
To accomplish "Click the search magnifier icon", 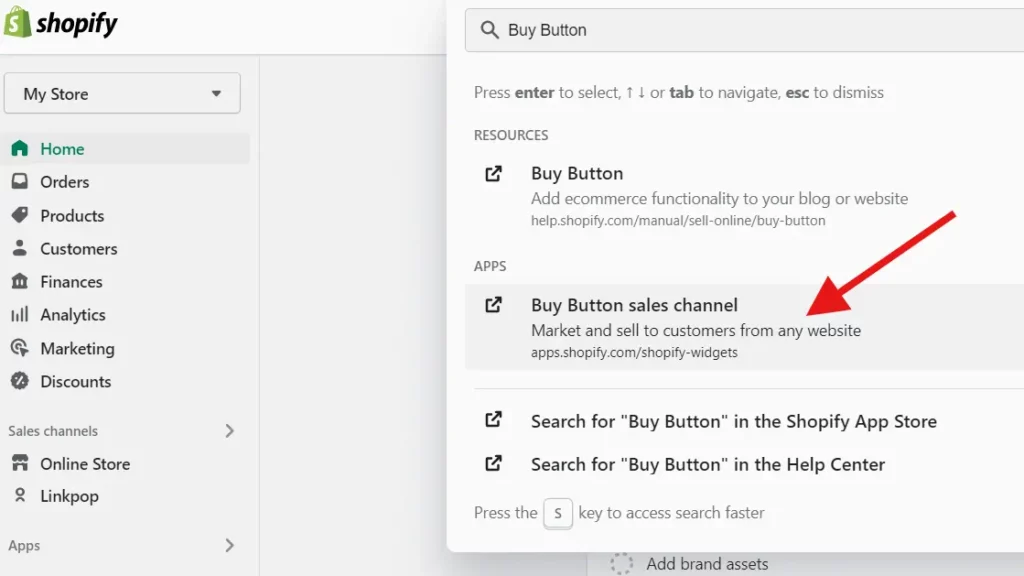I will coord(489,30).
